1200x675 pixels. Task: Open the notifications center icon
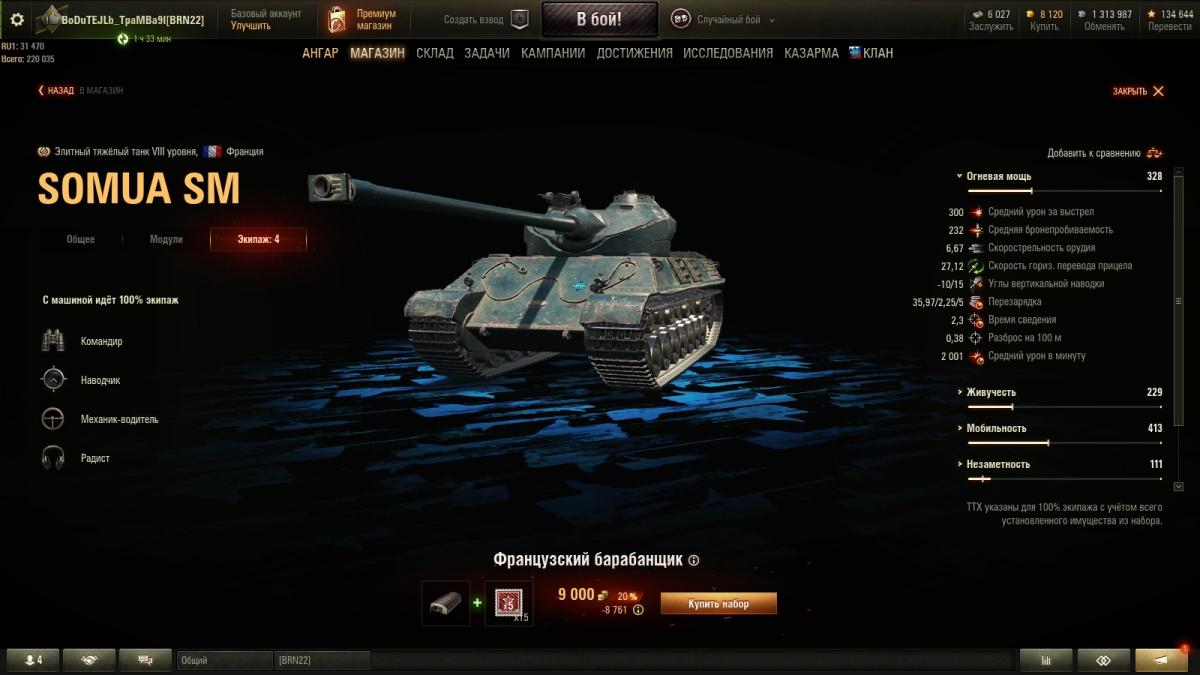point(1161,660)
